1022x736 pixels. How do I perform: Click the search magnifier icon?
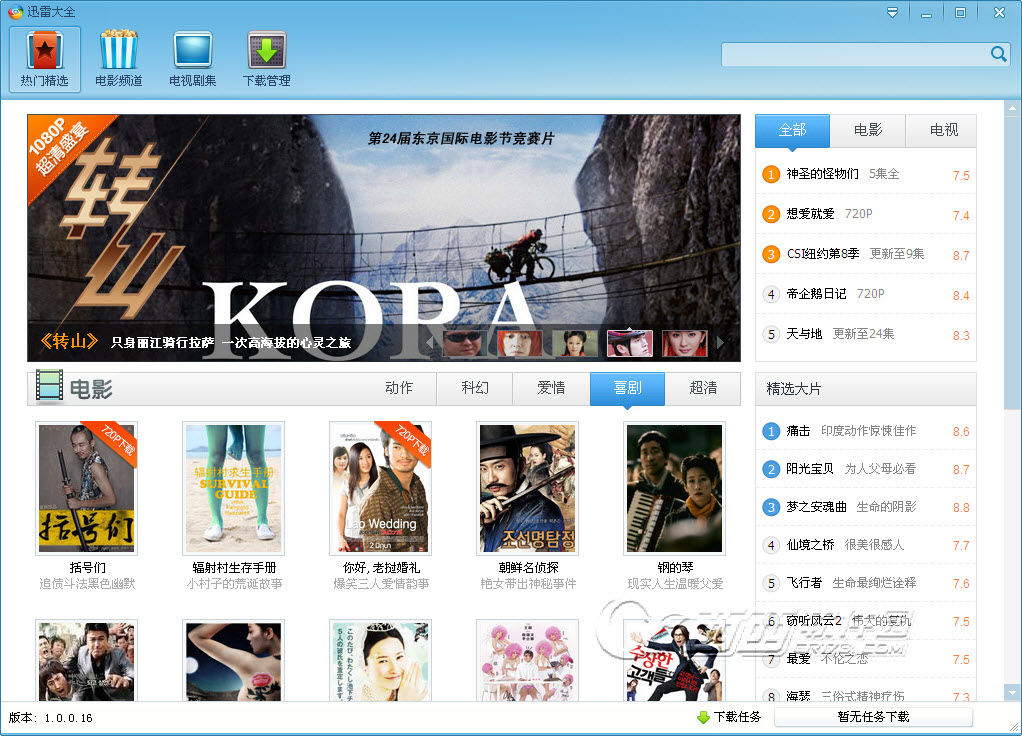998,54
